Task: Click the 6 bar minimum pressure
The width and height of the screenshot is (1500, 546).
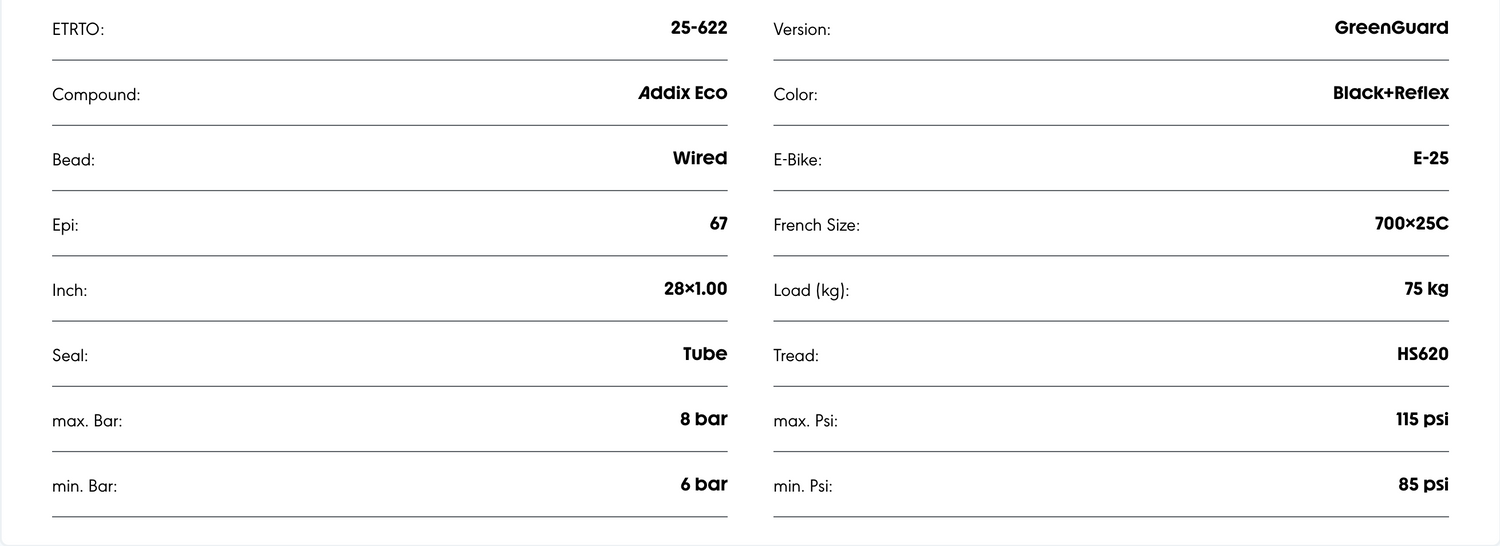Action: [x=703, y=484]
